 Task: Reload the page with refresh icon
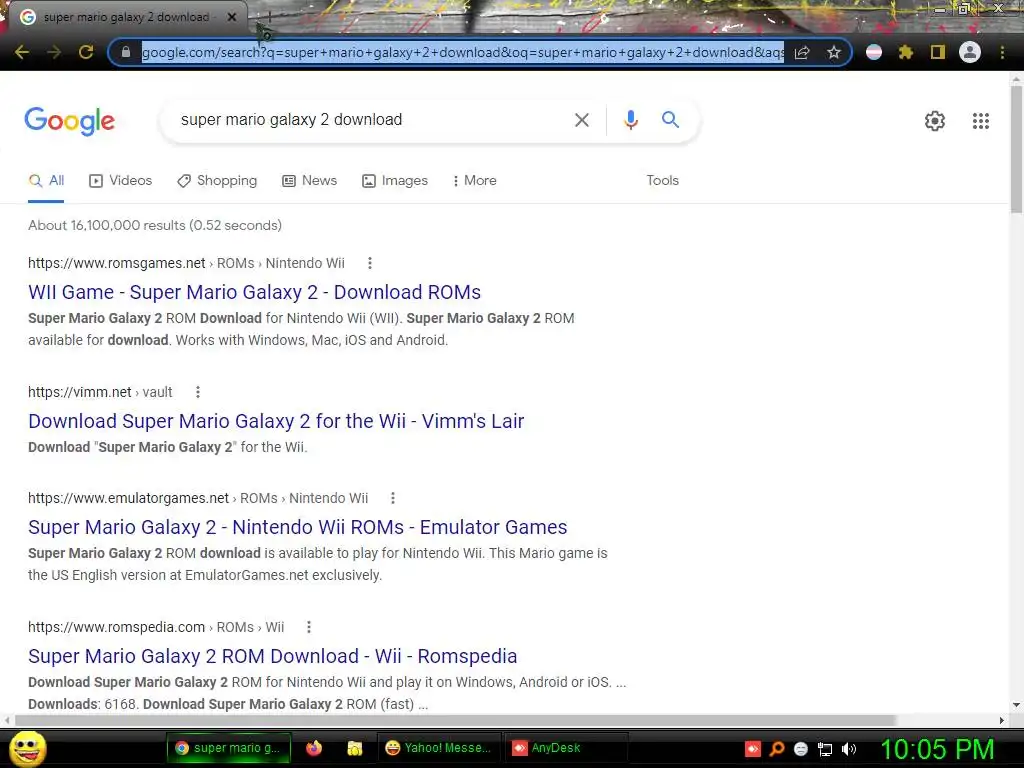86,52
